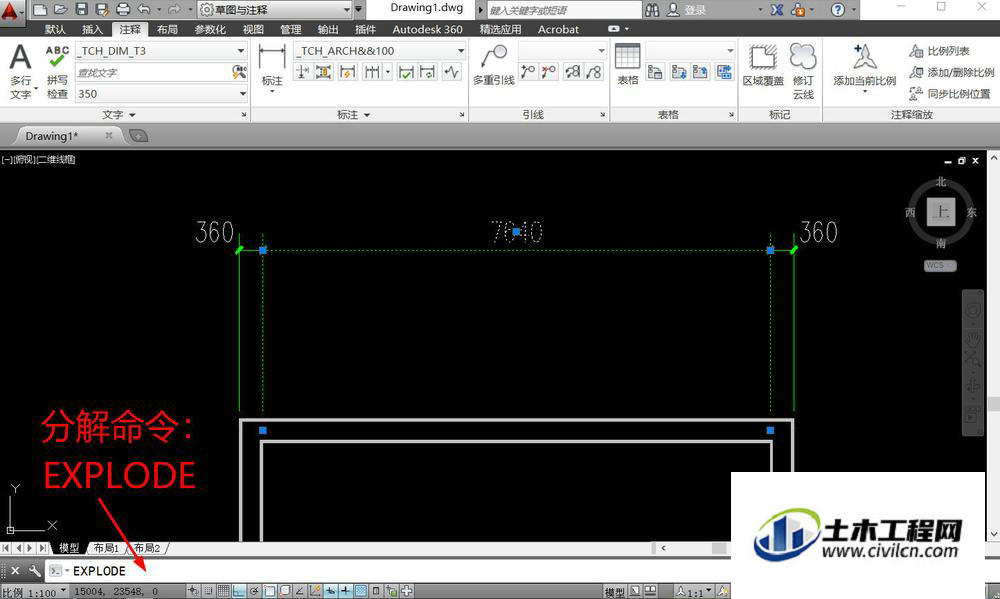This screenshot has width=1000, height=599.
Task: Click the 比例列表 button
Action: [x=939, y=51]
